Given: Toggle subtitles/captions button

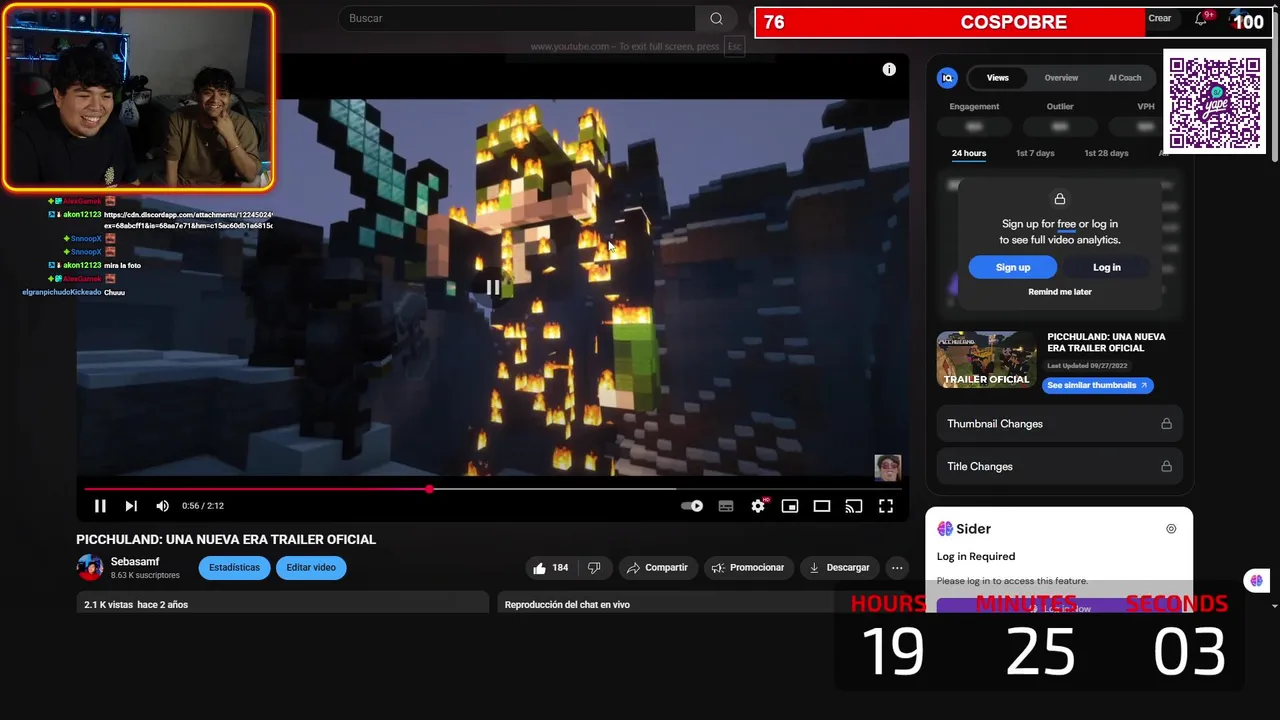Looking at the screenshot, I should [x=726, y=506].
